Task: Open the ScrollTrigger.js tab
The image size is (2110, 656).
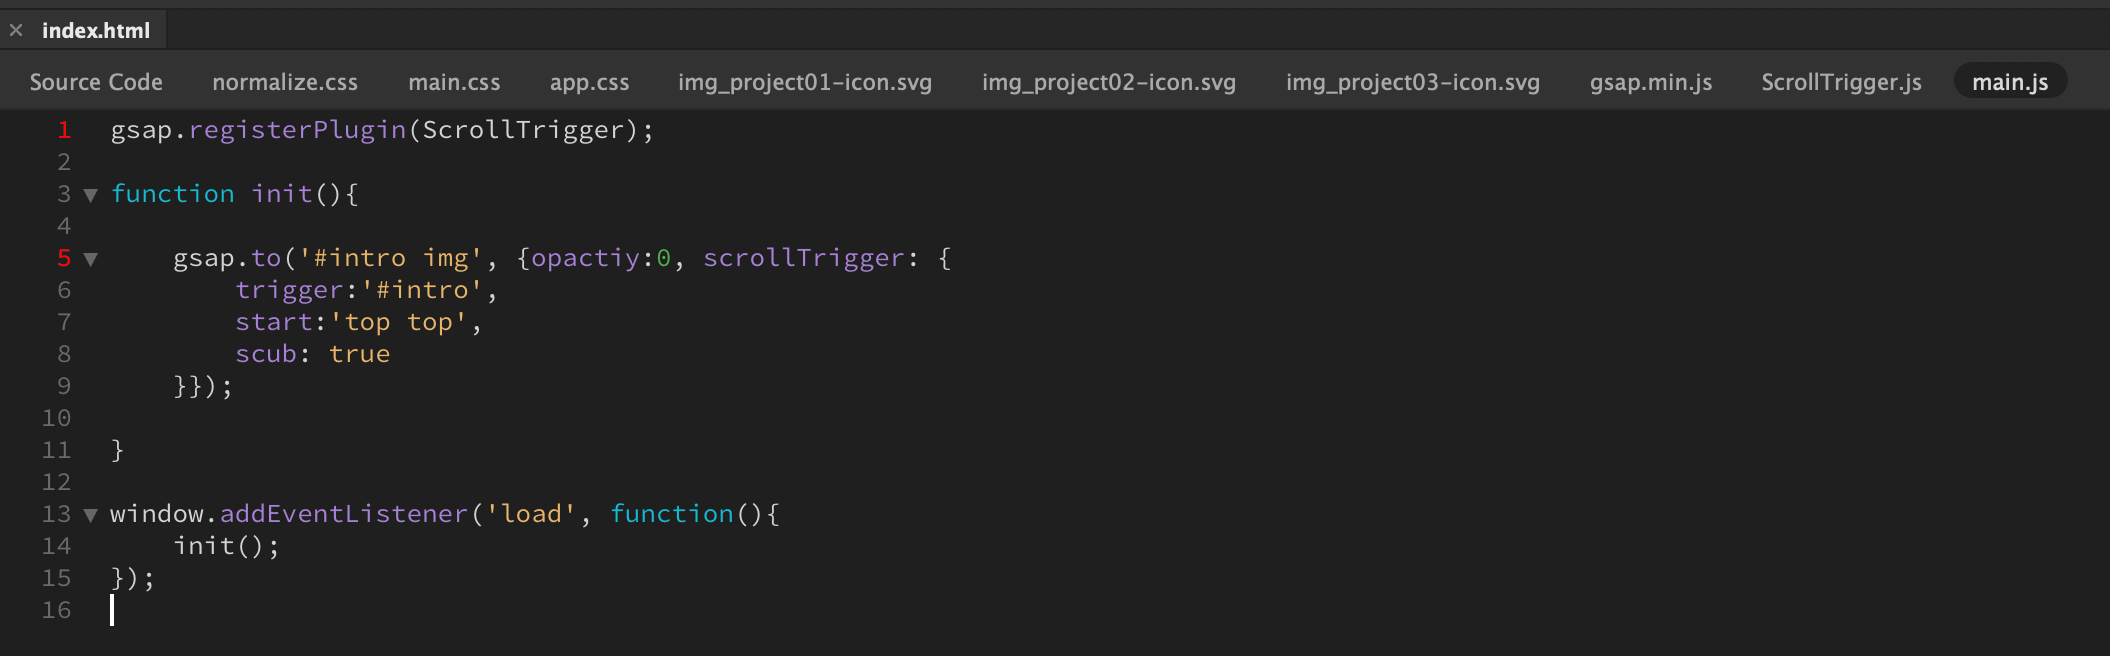Action: (1840, 82)
